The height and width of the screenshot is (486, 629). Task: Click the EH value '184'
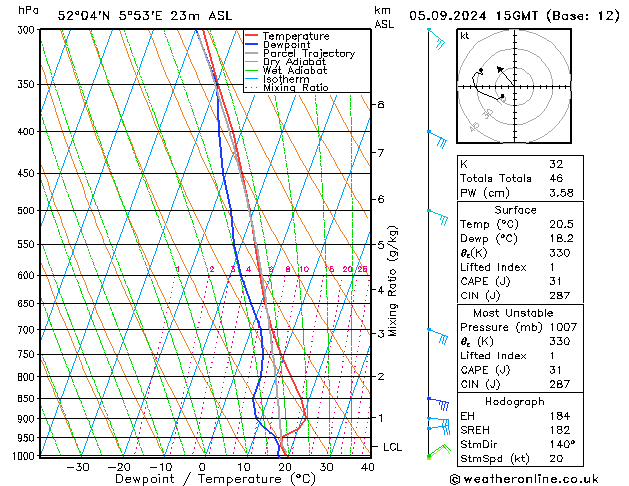click(560, 416)
